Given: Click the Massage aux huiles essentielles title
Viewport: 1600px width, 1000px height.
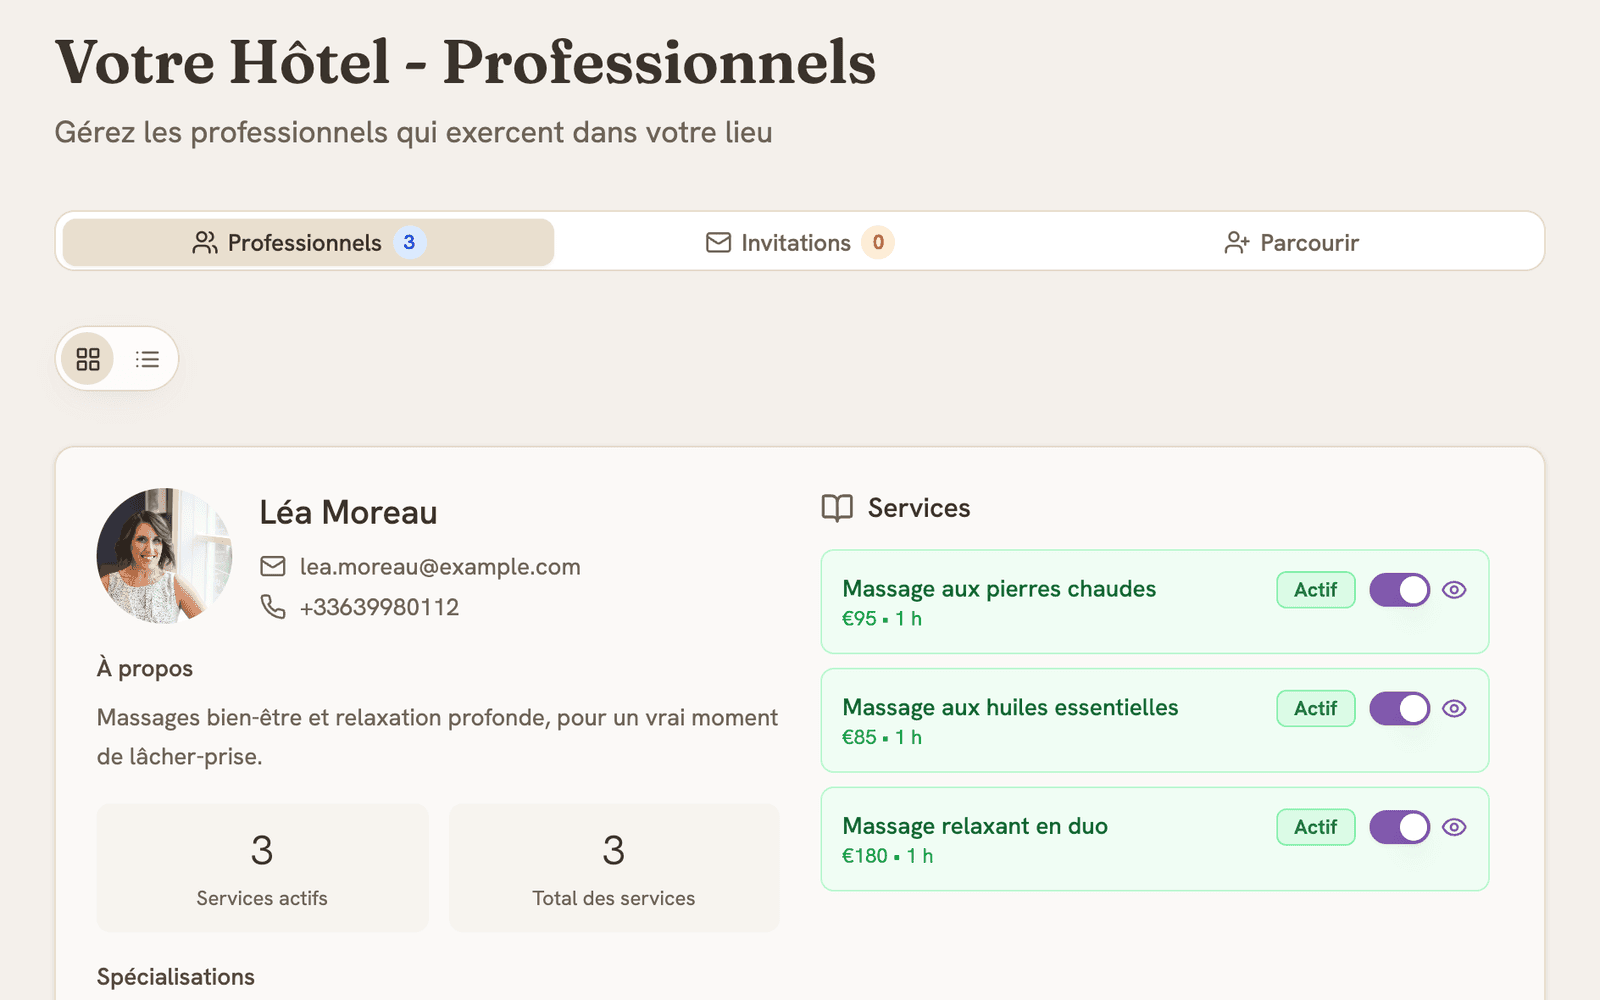Looking at the screenshot, I should click(1010, 708).
